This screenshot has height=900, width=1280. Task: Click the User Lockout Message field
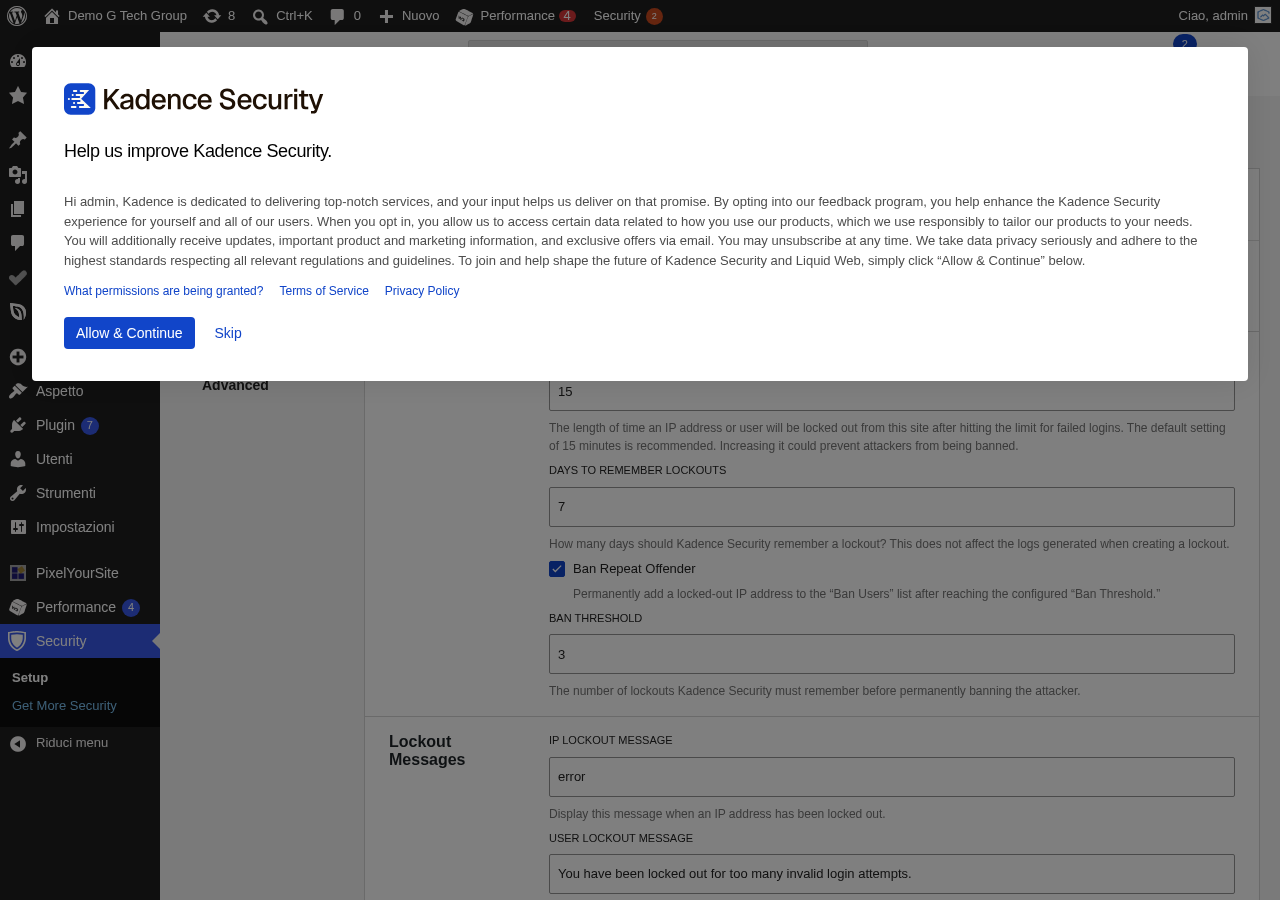(892, 874)
